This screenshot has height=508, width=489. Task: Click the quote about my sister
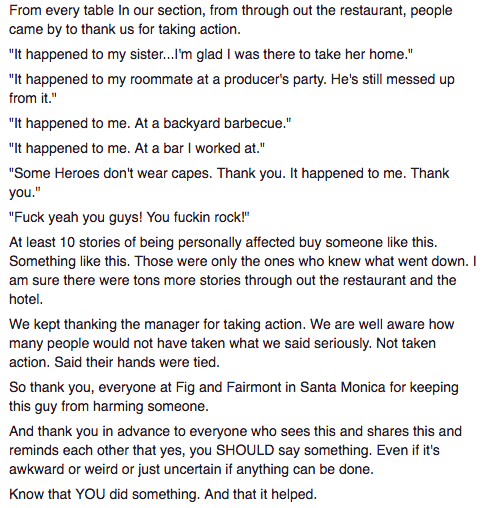211,54
